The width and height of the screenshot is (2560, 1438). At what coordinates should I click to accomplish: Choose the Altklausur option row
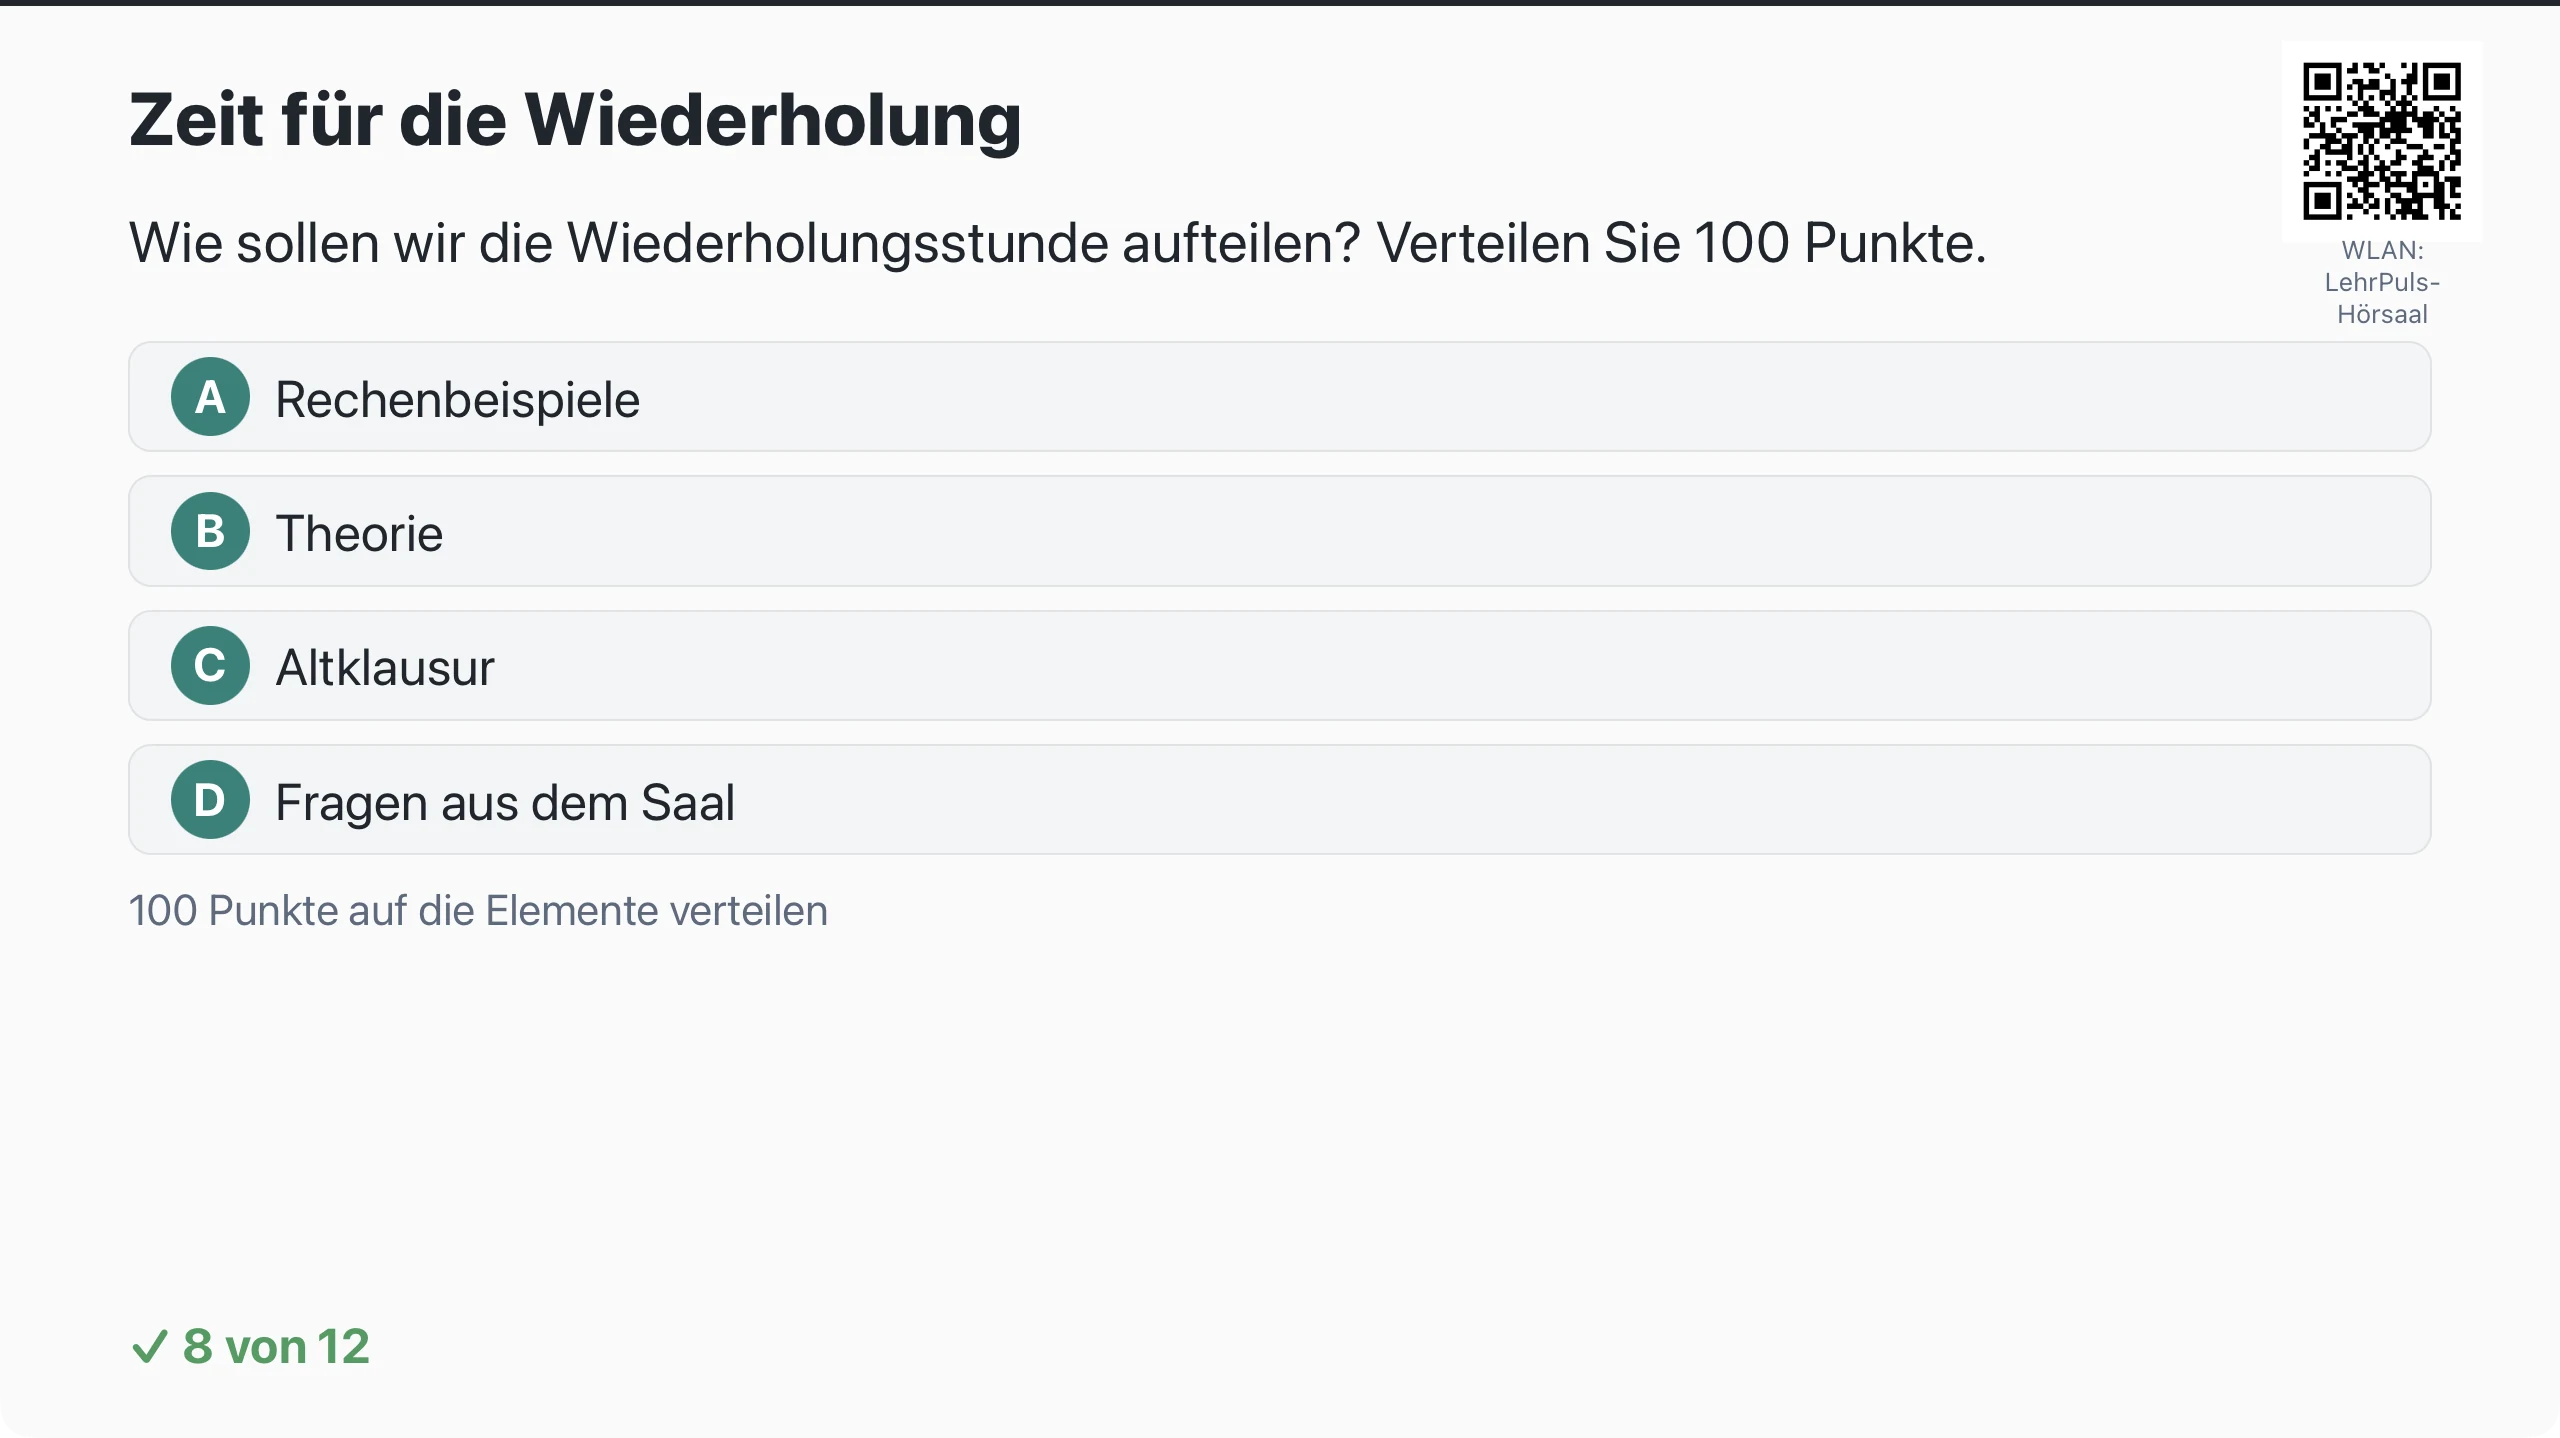(1279, 665)
